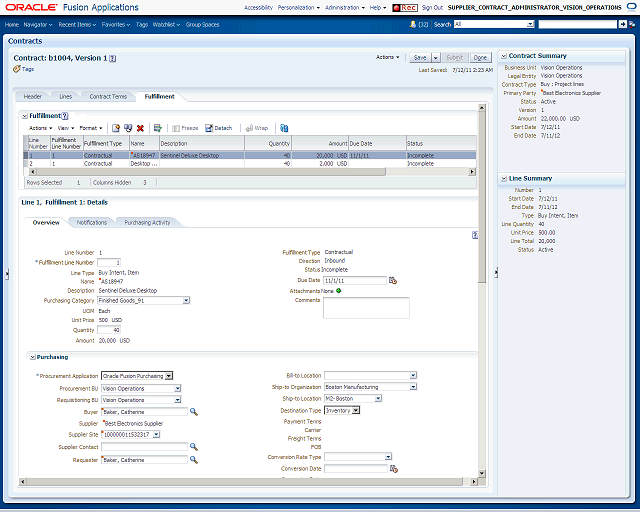Switch to the Lines tab
Image resolution: width=640 pixels, height=512 pixels.
65,97
